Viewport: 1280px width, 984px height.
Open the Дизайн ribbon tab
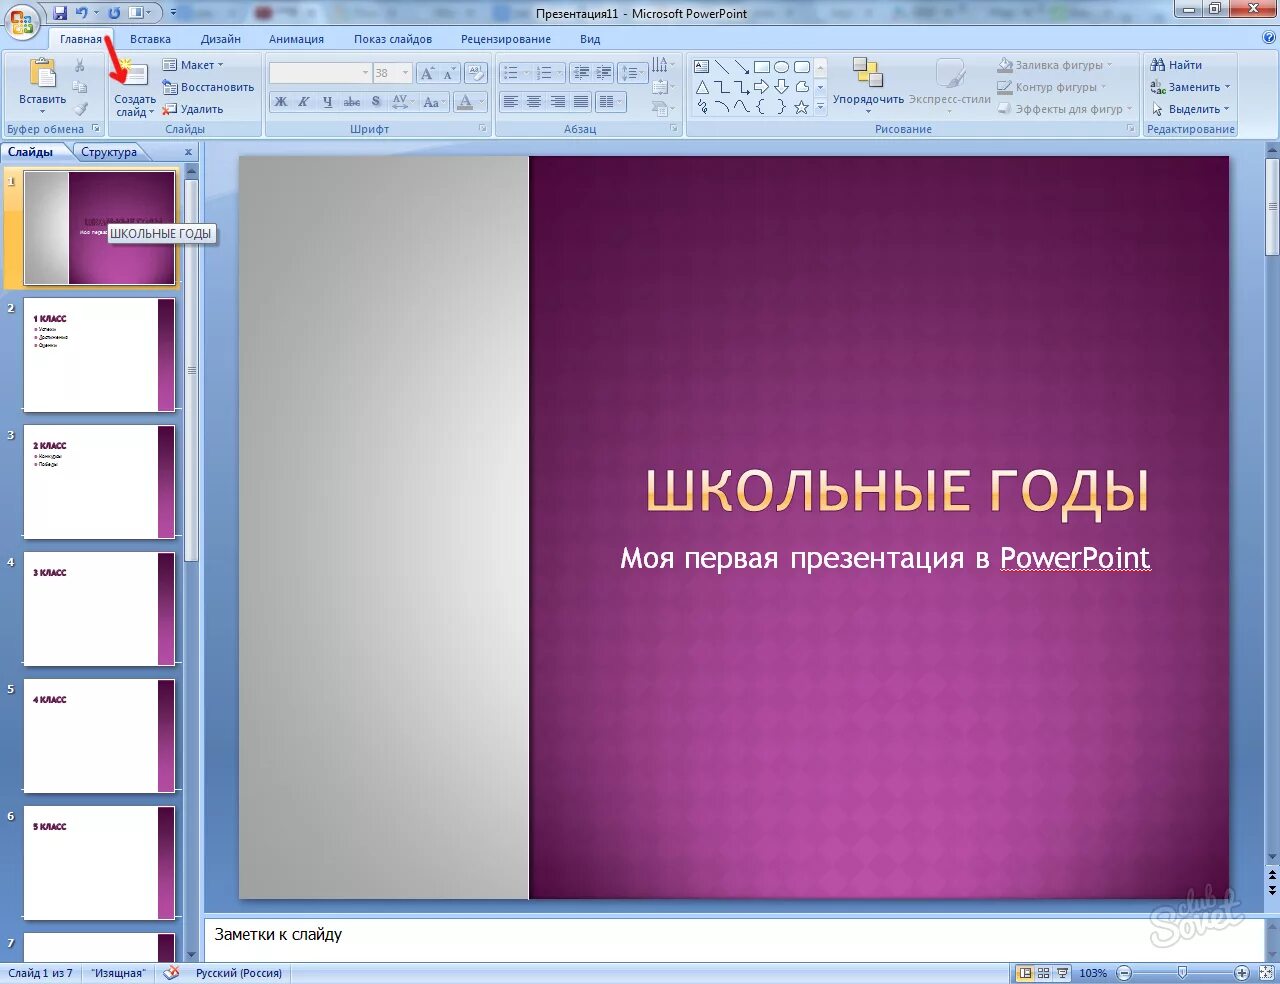click(x=221, y=39)
